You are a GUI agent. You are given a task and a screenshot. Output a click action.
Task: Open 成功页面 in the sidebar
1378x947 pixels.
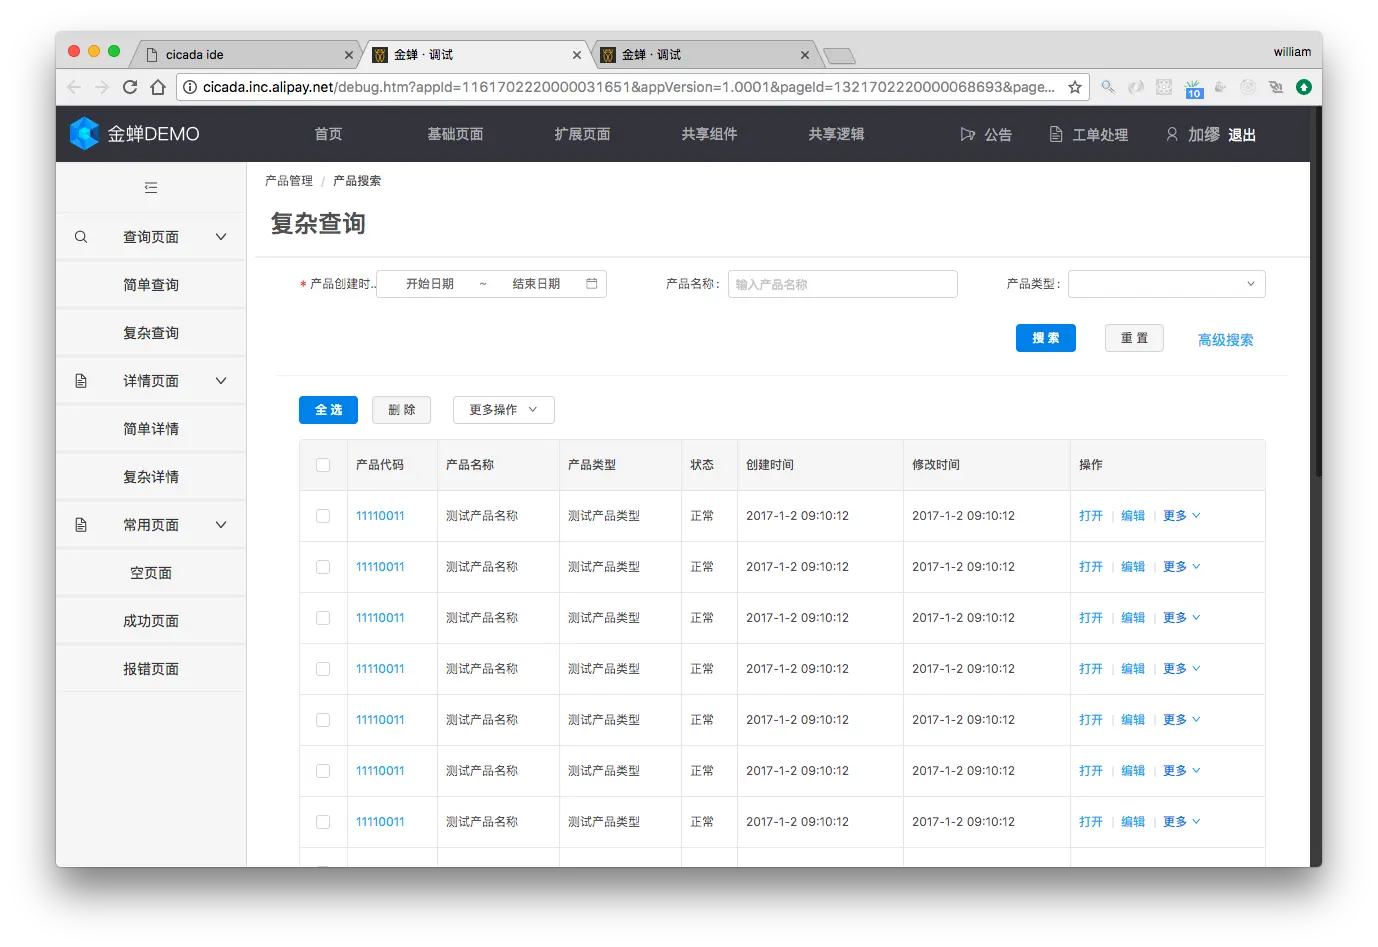coord(151,621)
